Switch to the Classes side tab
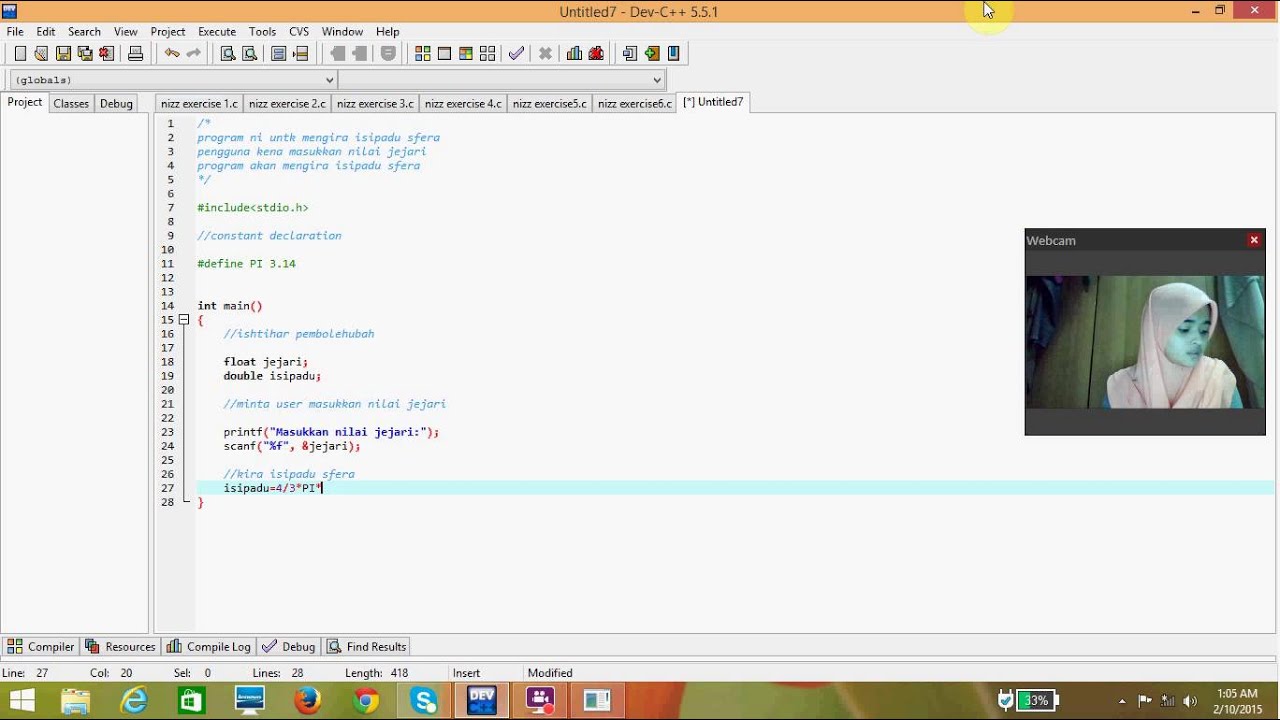 tap(71, 103)
